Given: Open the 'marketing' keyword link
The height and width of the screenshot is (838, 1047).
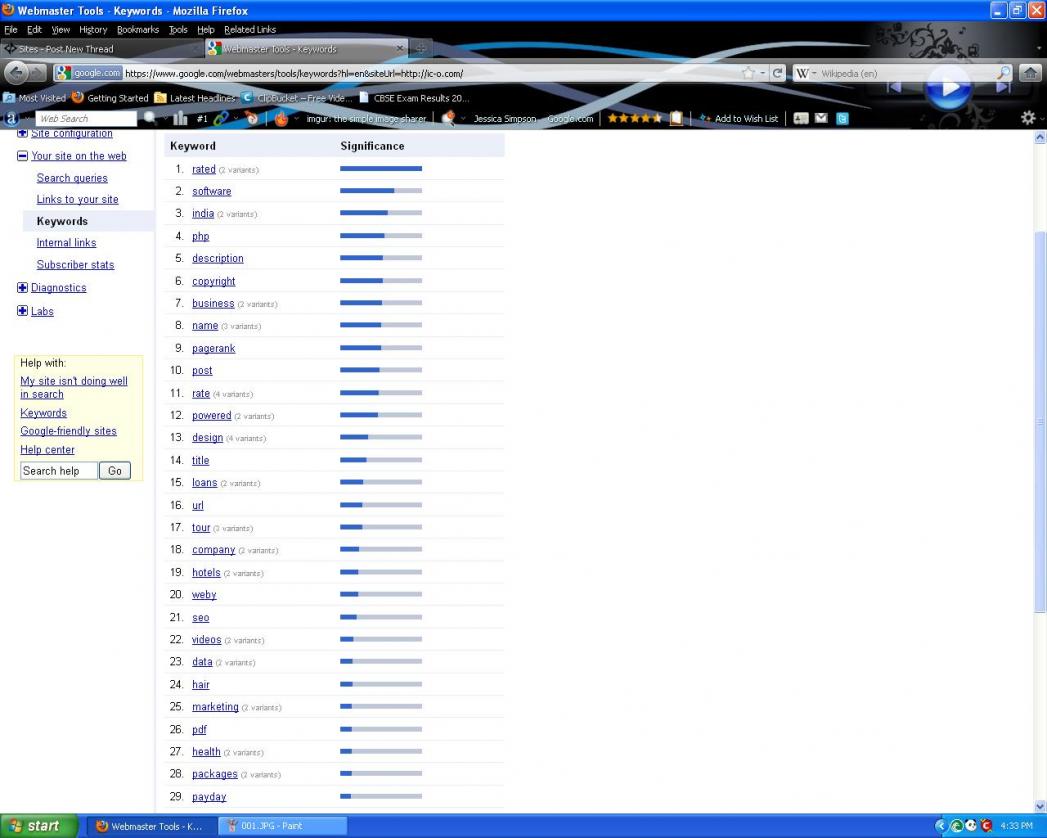Looking at the screenshot, I should [x=215, y=706].
